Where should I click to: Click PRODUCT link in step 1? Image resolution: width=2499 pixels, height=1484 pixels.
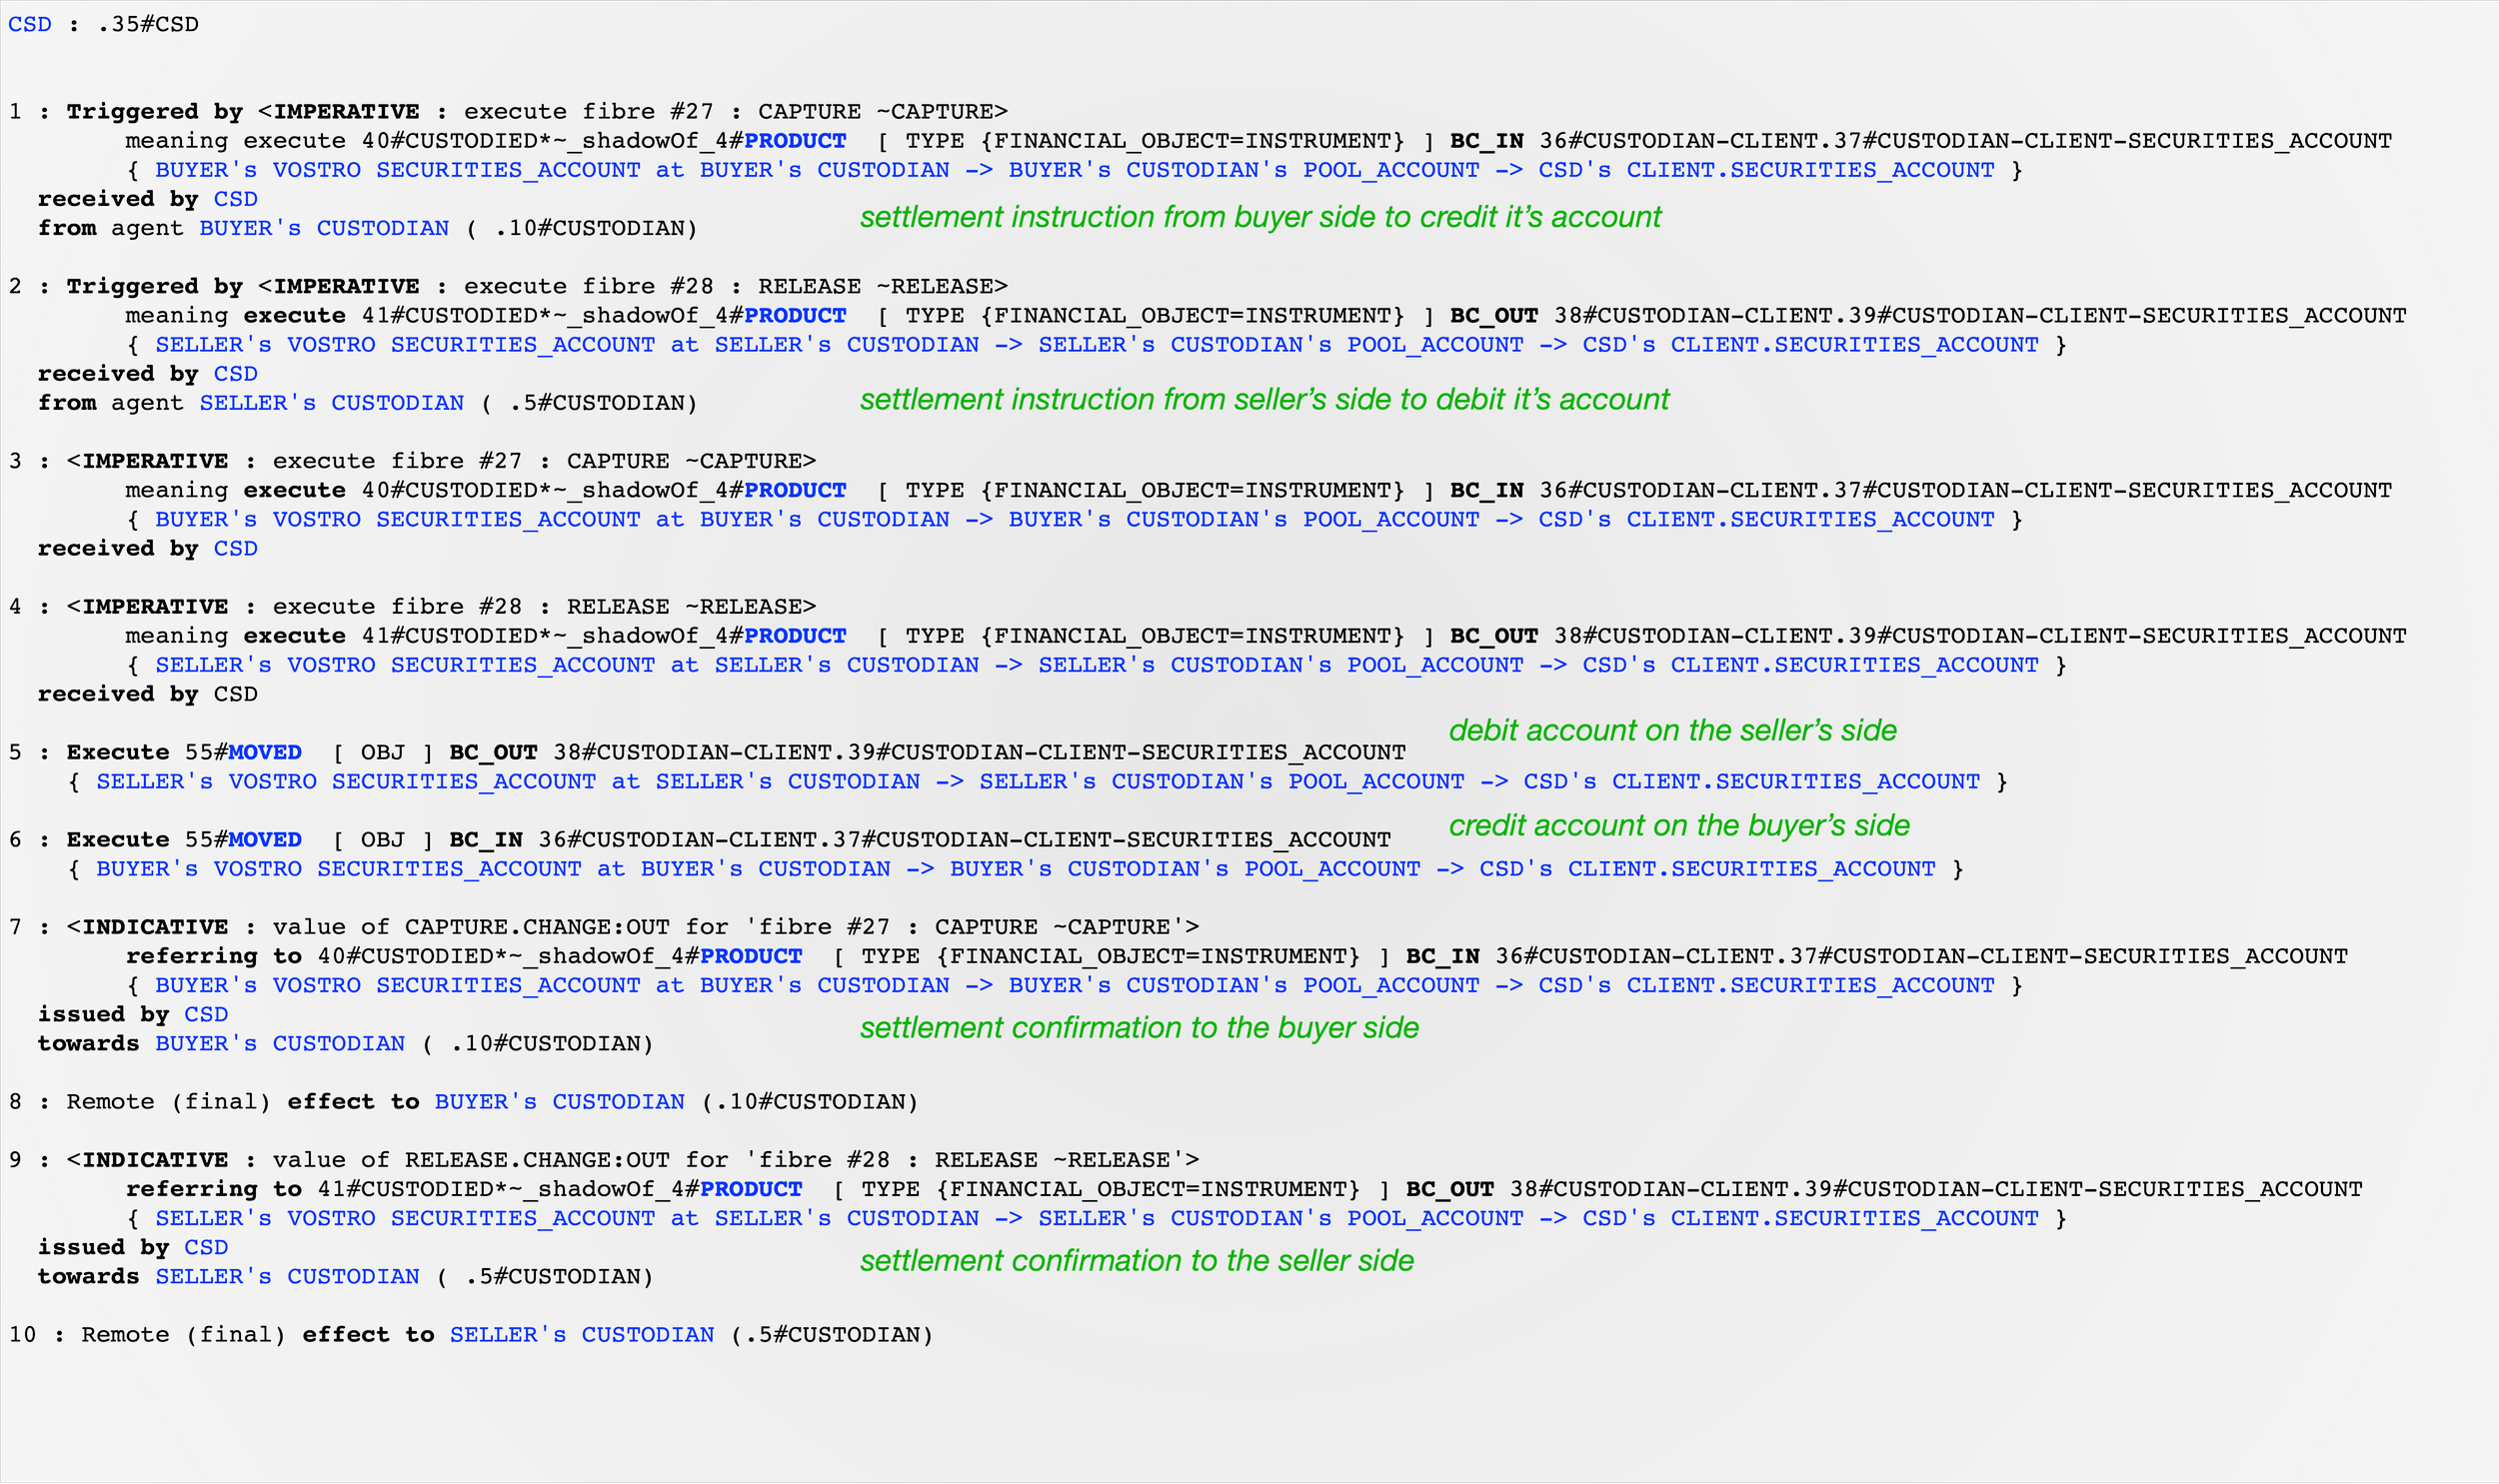(795, 141)
